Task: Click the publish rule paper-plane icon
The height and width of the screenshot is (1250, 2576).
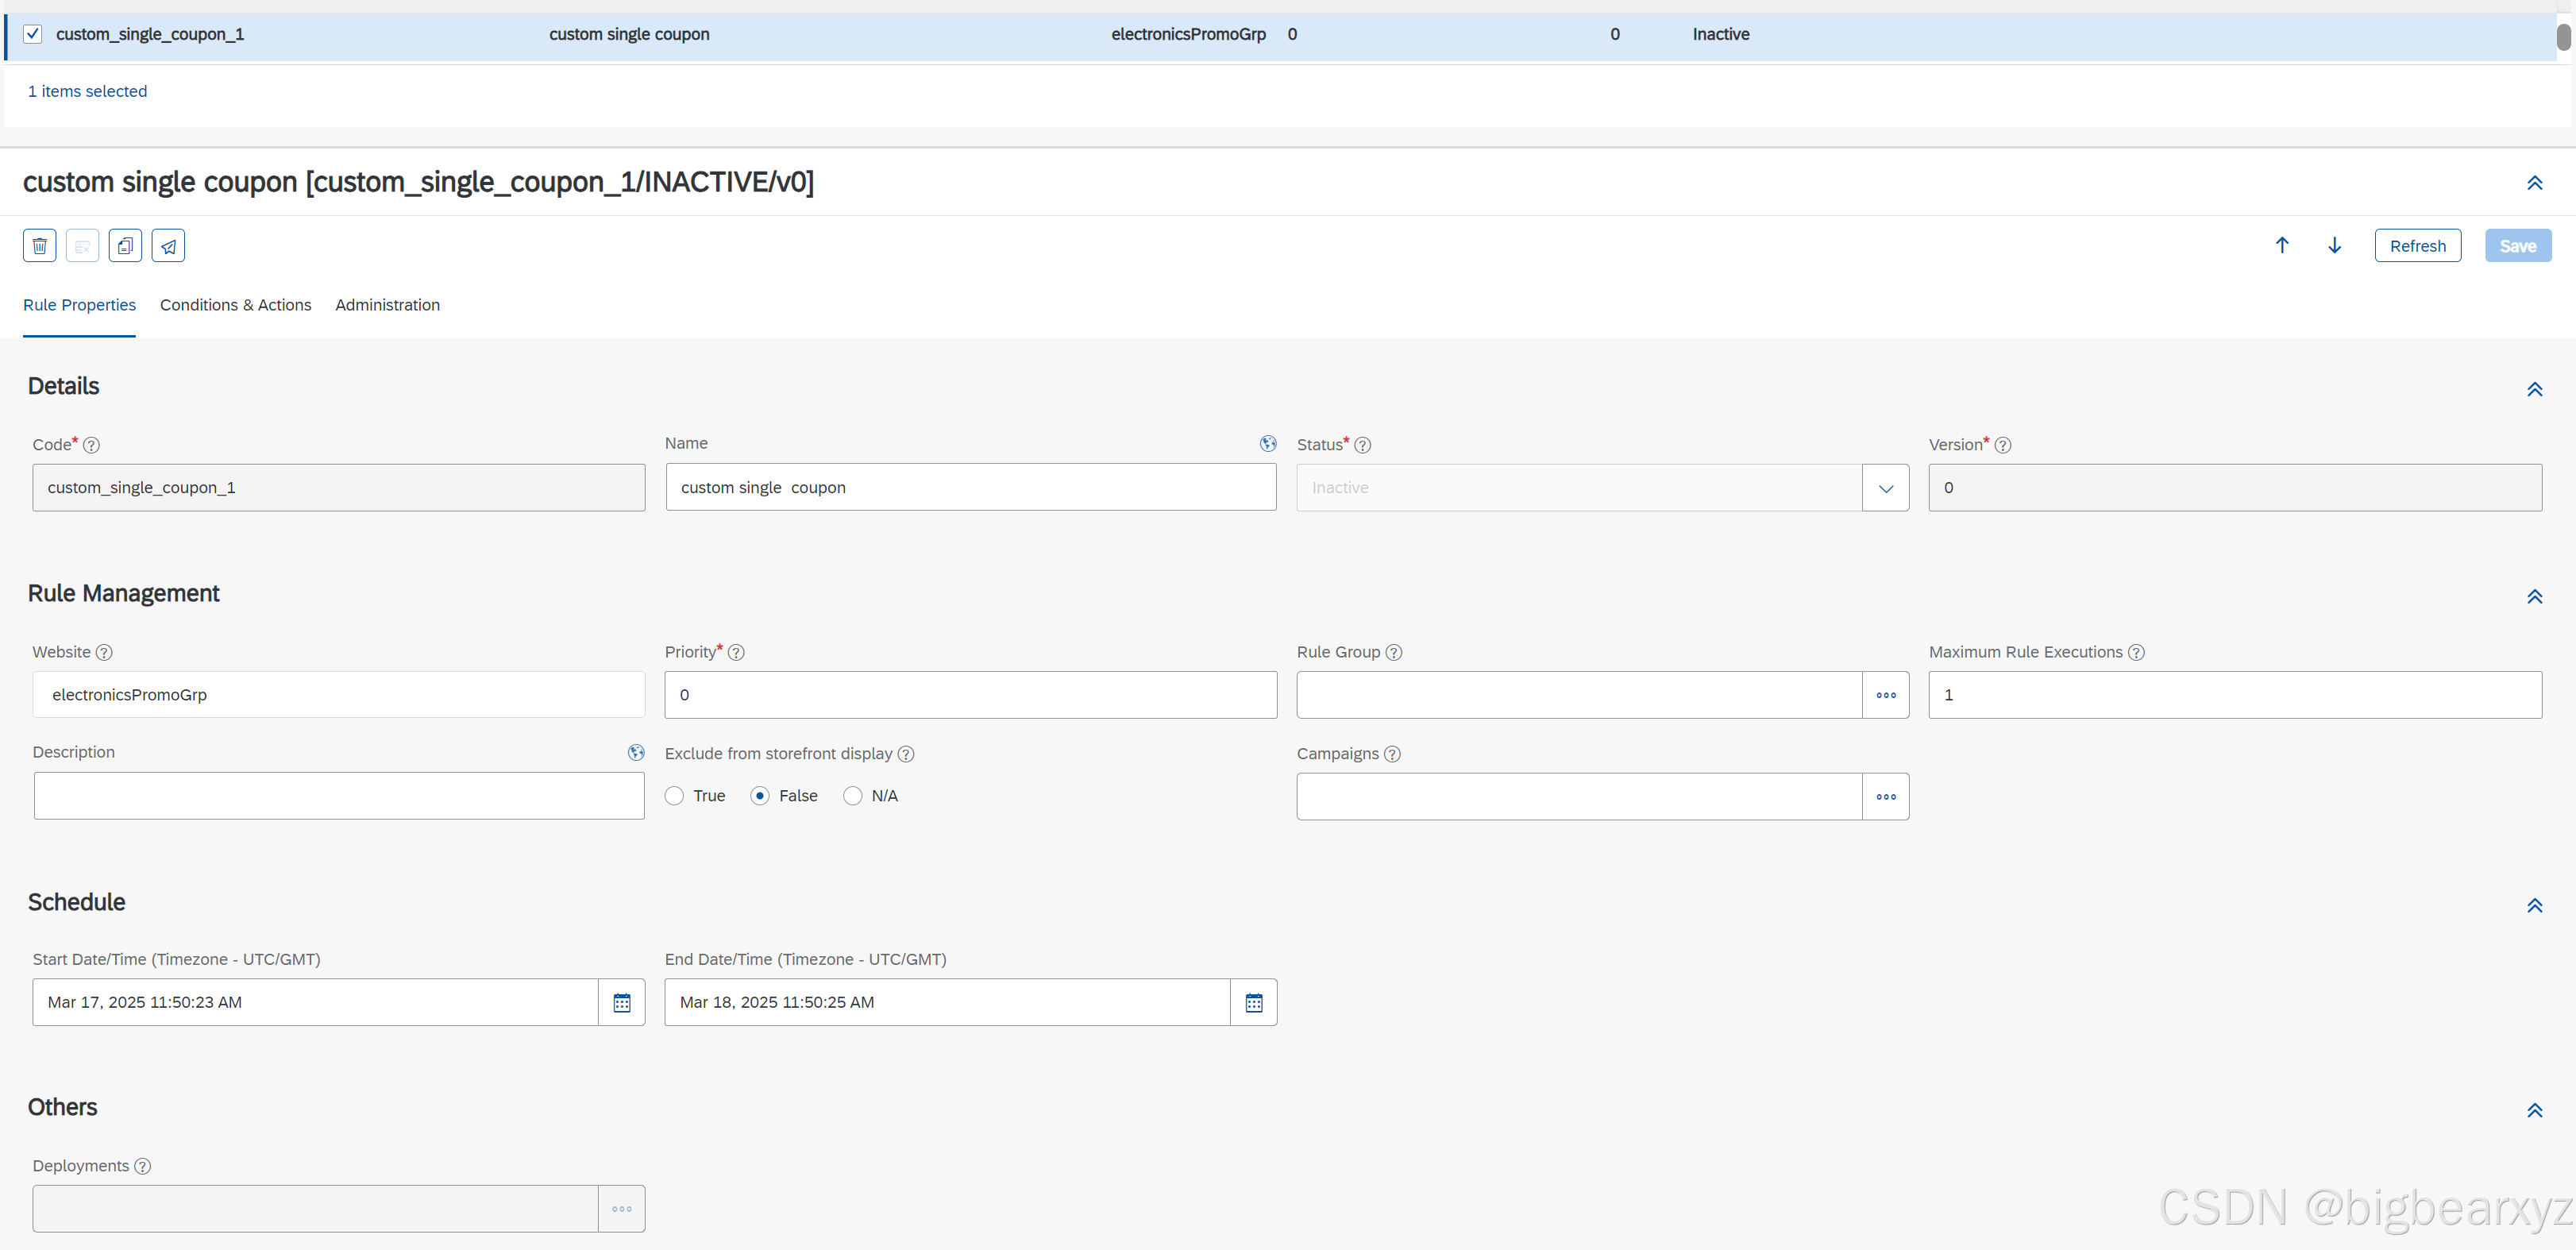Action: 168,246
